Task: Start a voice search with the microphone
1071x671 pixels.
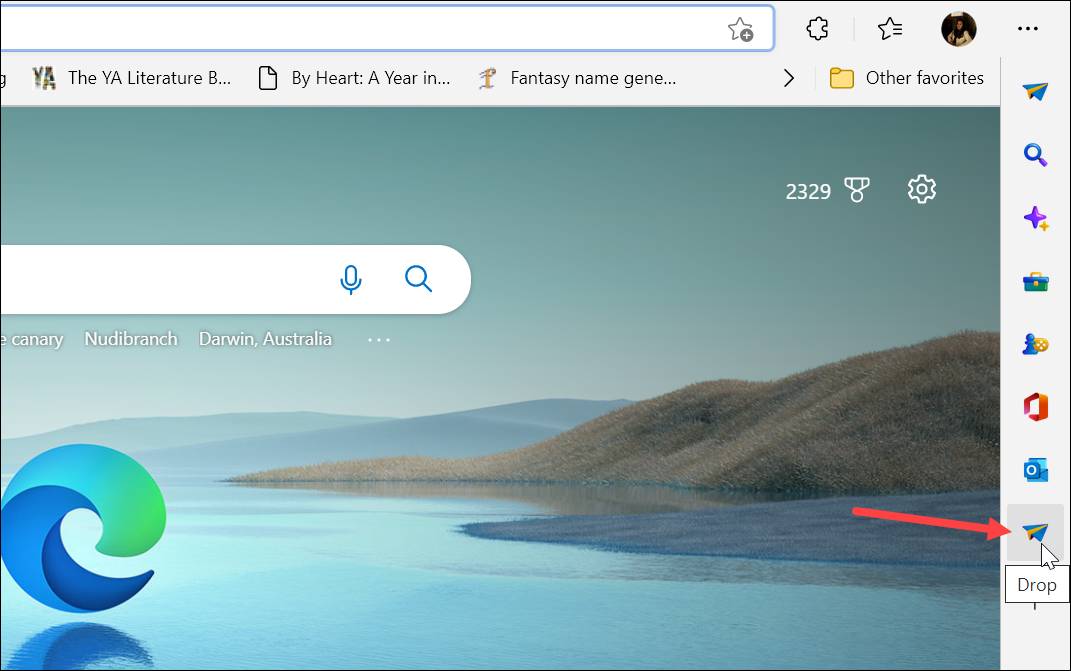Action: pyautogui.click(x=351, y=280)
